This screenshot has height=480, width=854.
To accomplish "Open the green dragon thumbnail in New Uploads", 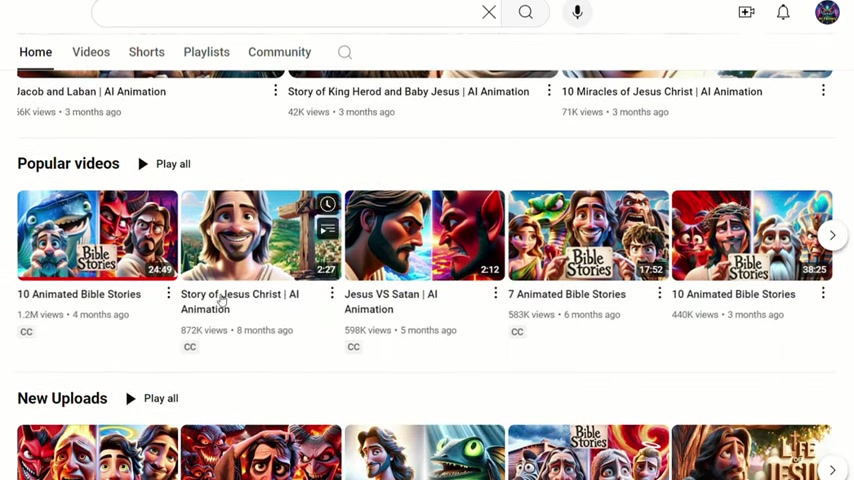I will click(x=425, y=452).
